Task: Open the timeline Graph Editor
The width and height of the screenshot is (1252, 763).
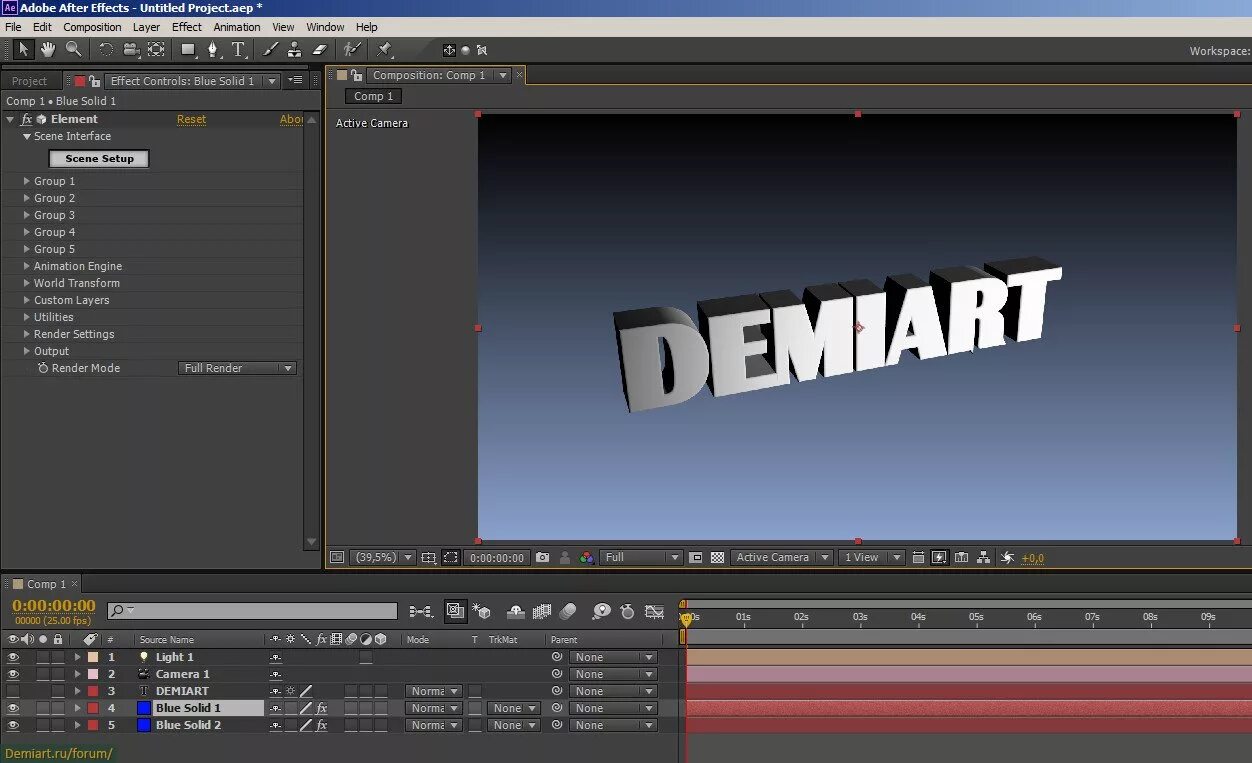Action: coord(655,611)
